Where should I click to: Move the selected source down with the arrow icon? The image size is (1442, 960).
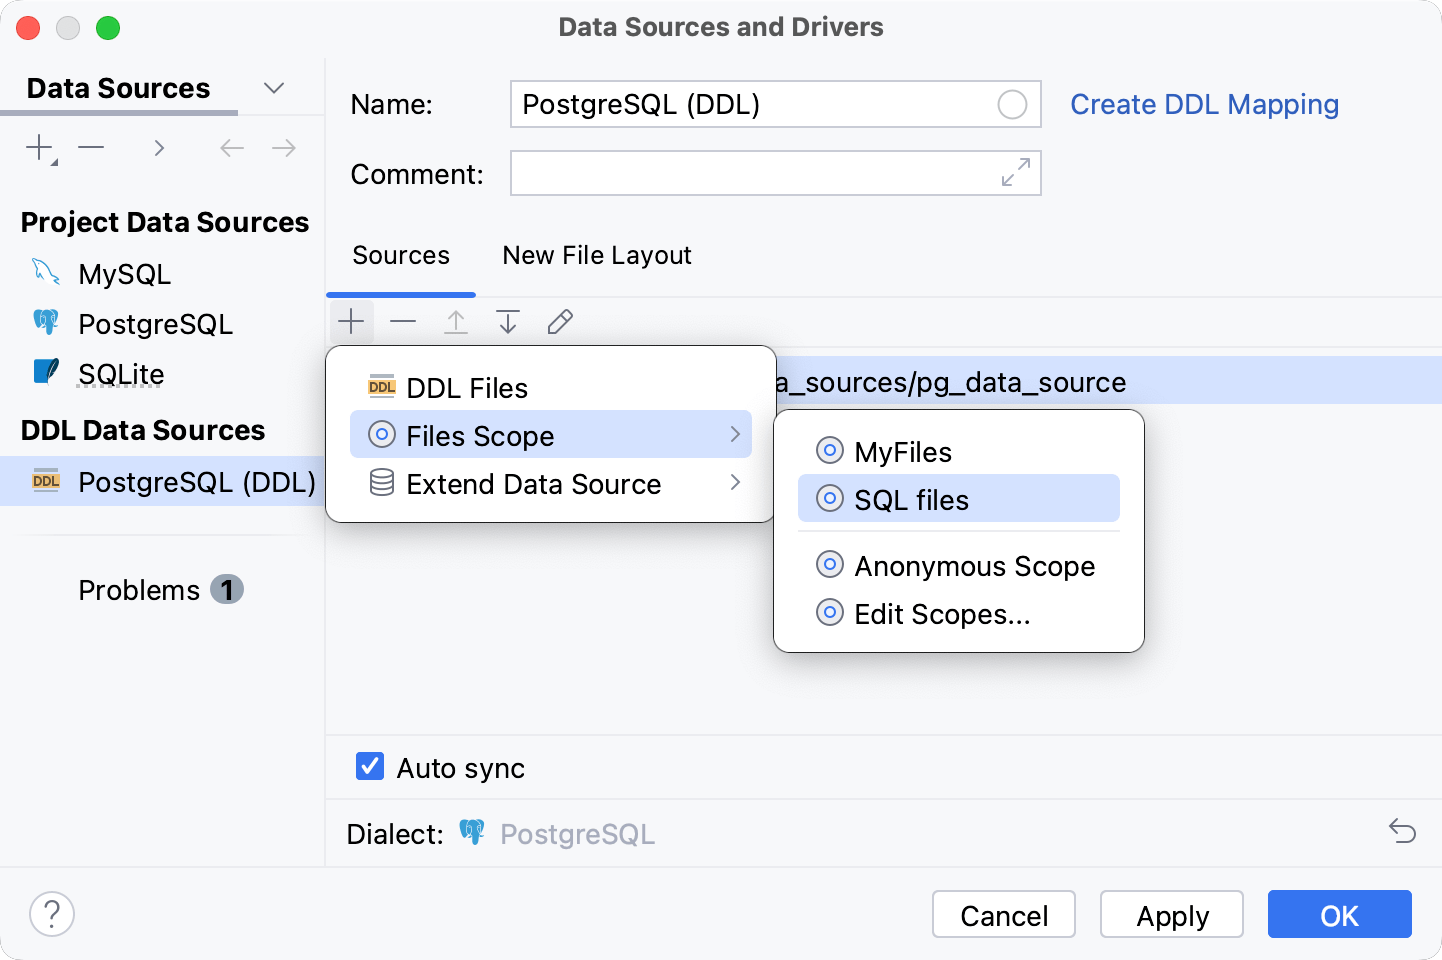[508, 321]
